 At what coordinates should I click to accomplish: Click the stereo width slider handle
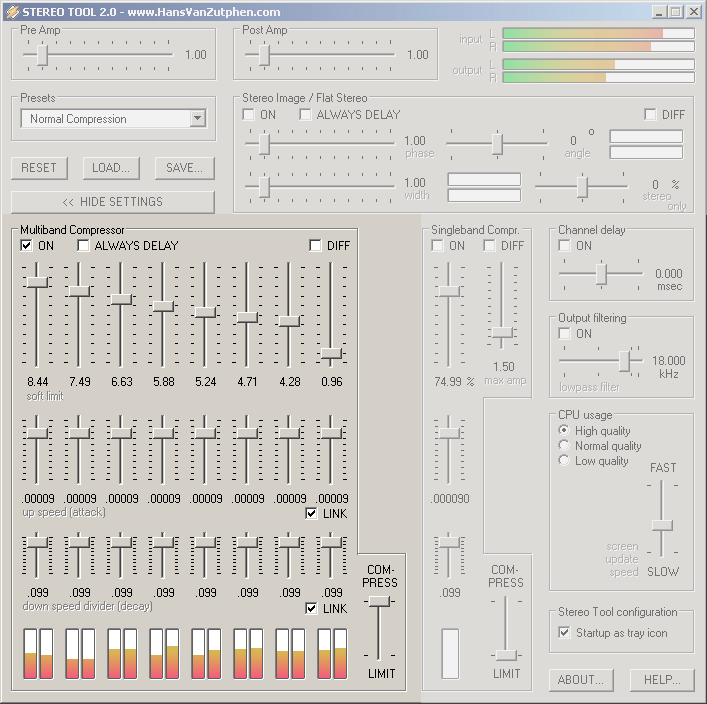pyautogui.click(x=264, y=186)
